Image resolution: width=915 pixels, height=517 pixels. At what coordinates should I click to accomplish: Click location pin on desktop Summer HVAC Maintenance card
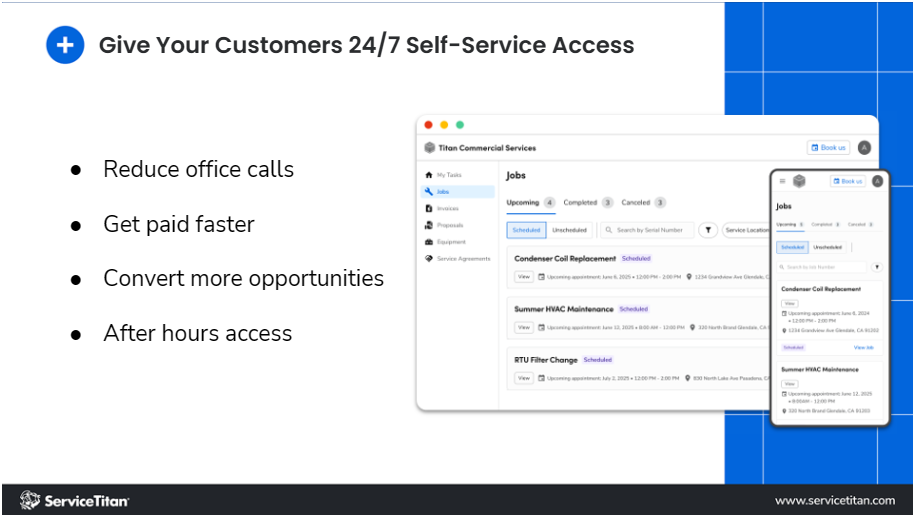tap(692, 327)
